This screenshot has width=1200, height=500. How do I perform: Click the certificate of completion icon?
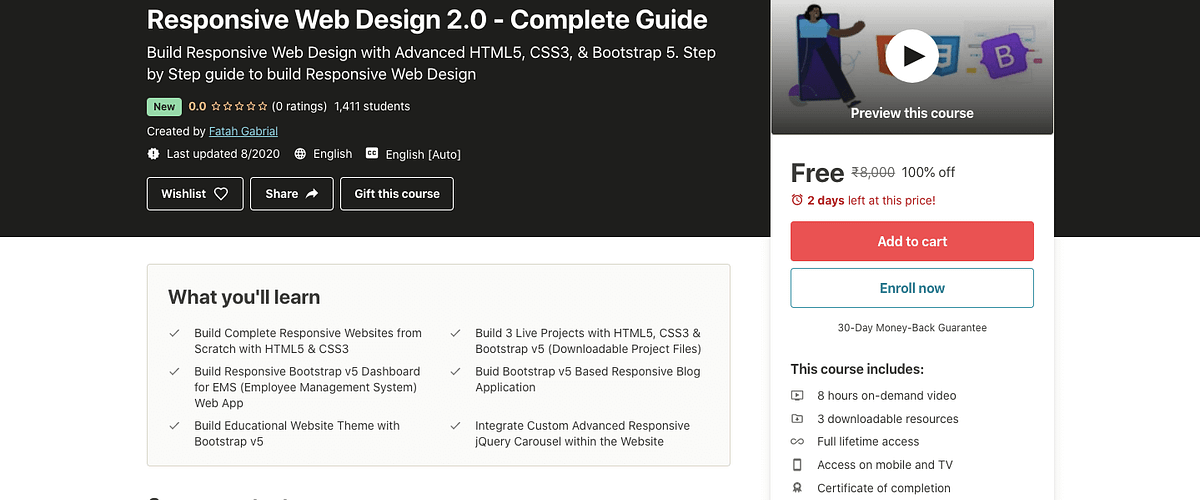point(797,488)
